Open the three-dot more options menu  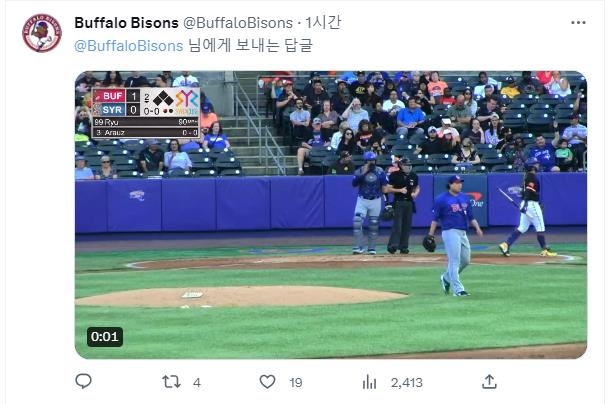point(579,21)
